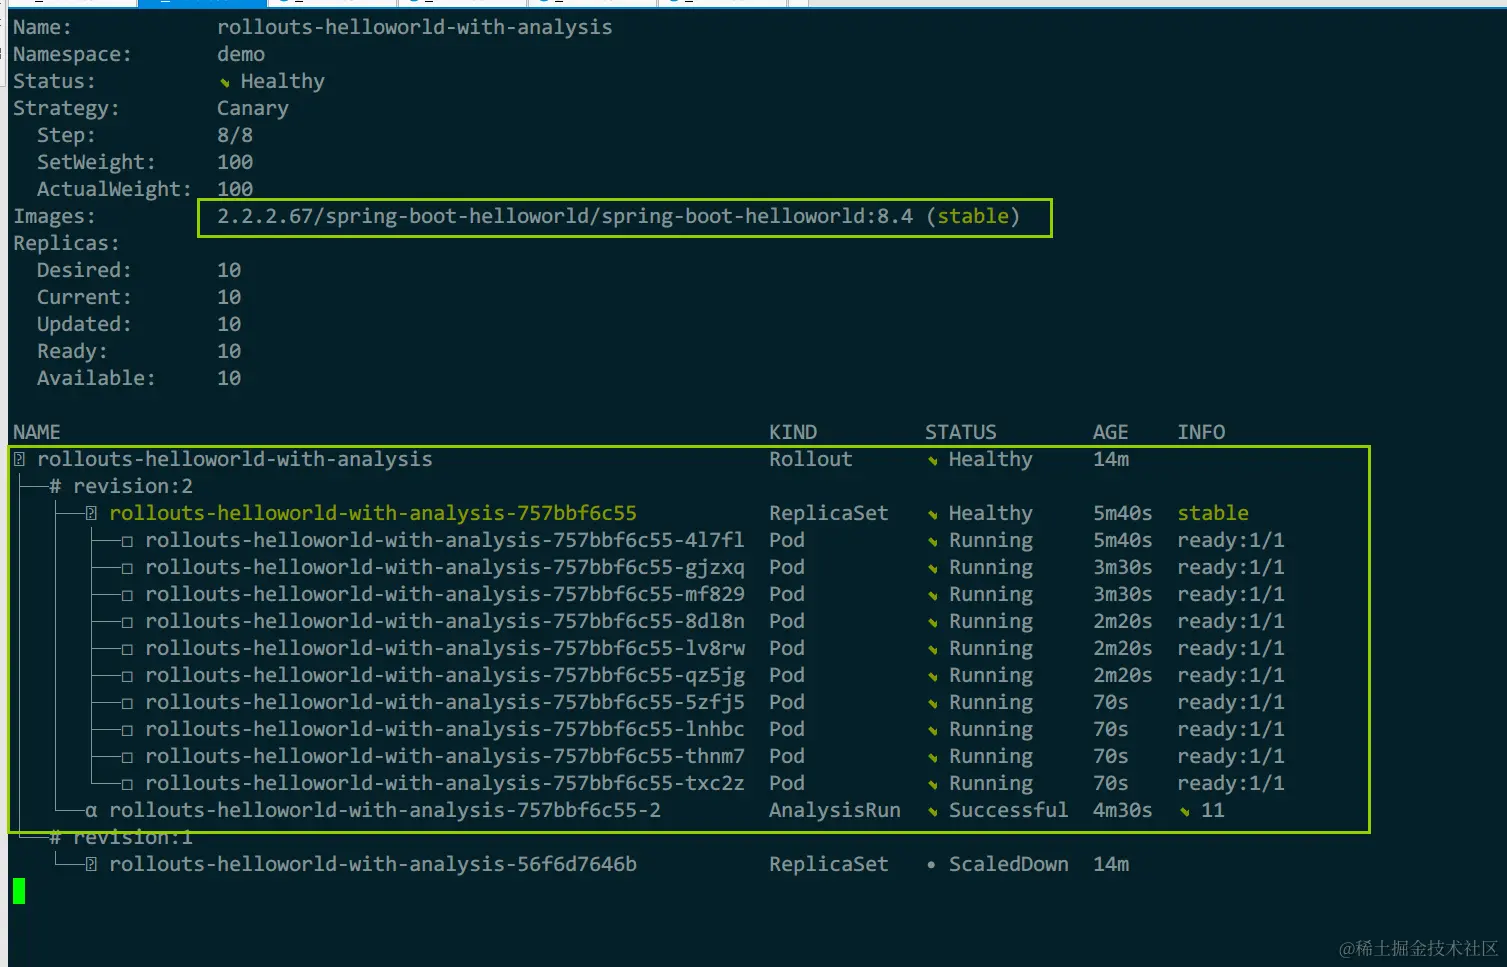Click the AnalysisRun row named 757bbf6c55-2
1507x967 pixels.
385,810
